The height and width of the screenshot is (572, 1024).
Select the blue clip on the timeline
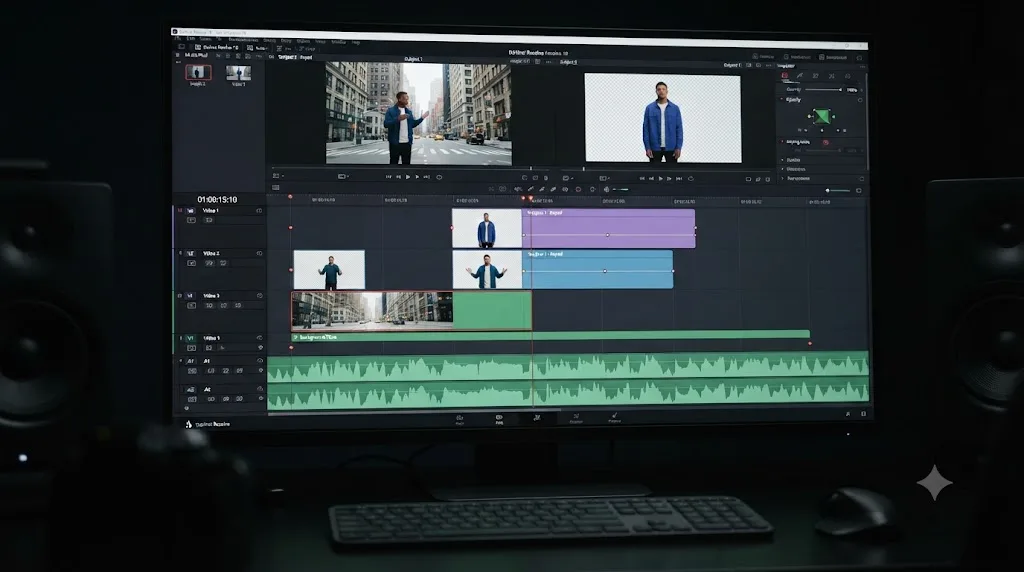pos(598,270)
